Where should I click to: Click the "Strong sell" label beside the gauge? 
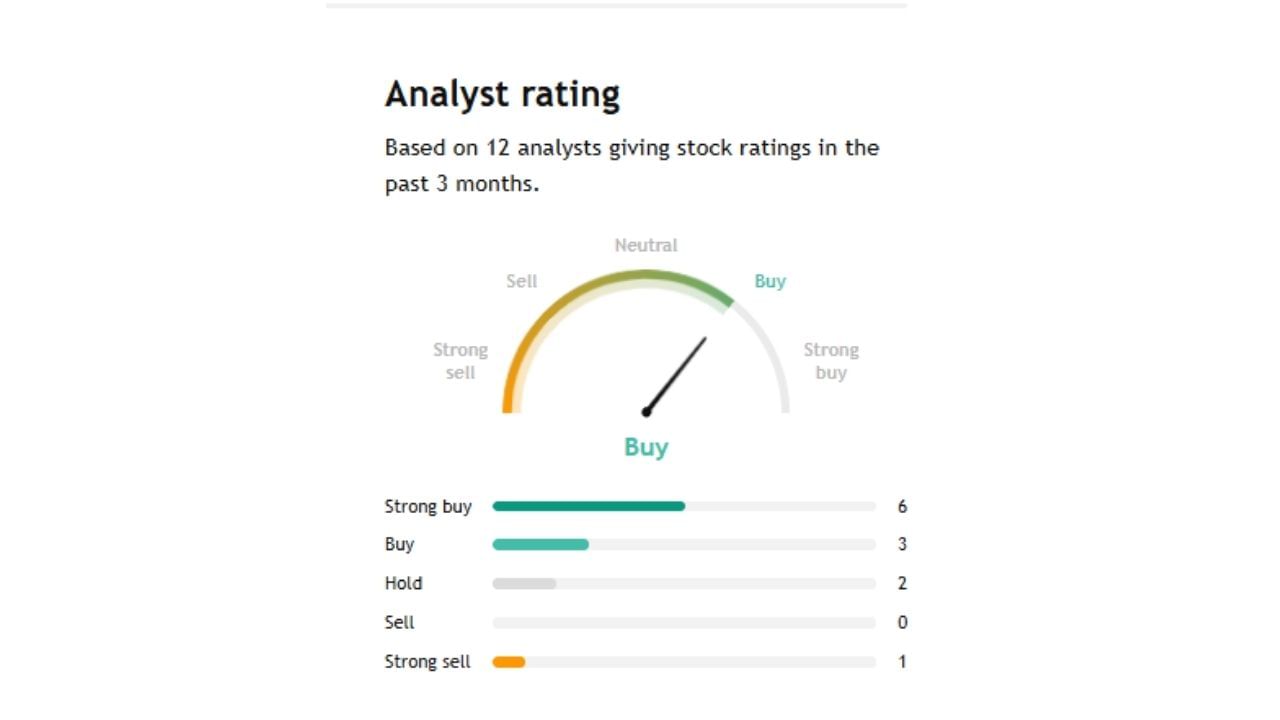(x=460, y=361)
